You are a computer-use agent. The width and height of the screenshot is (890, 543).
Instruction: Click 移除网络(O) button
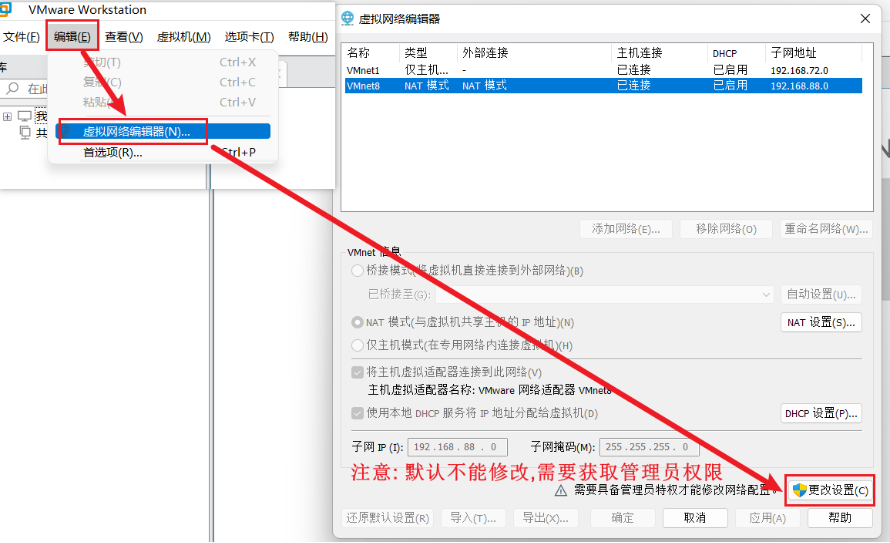[726, 229]
